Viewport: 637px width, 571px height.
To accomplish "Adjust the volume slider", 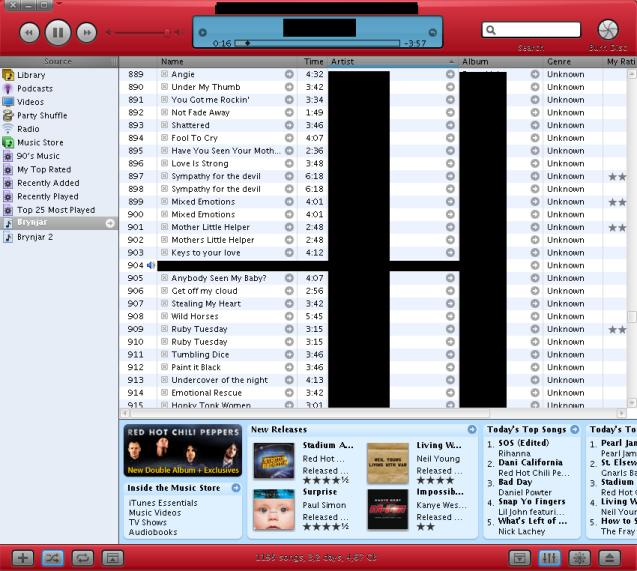I will 142,32.
